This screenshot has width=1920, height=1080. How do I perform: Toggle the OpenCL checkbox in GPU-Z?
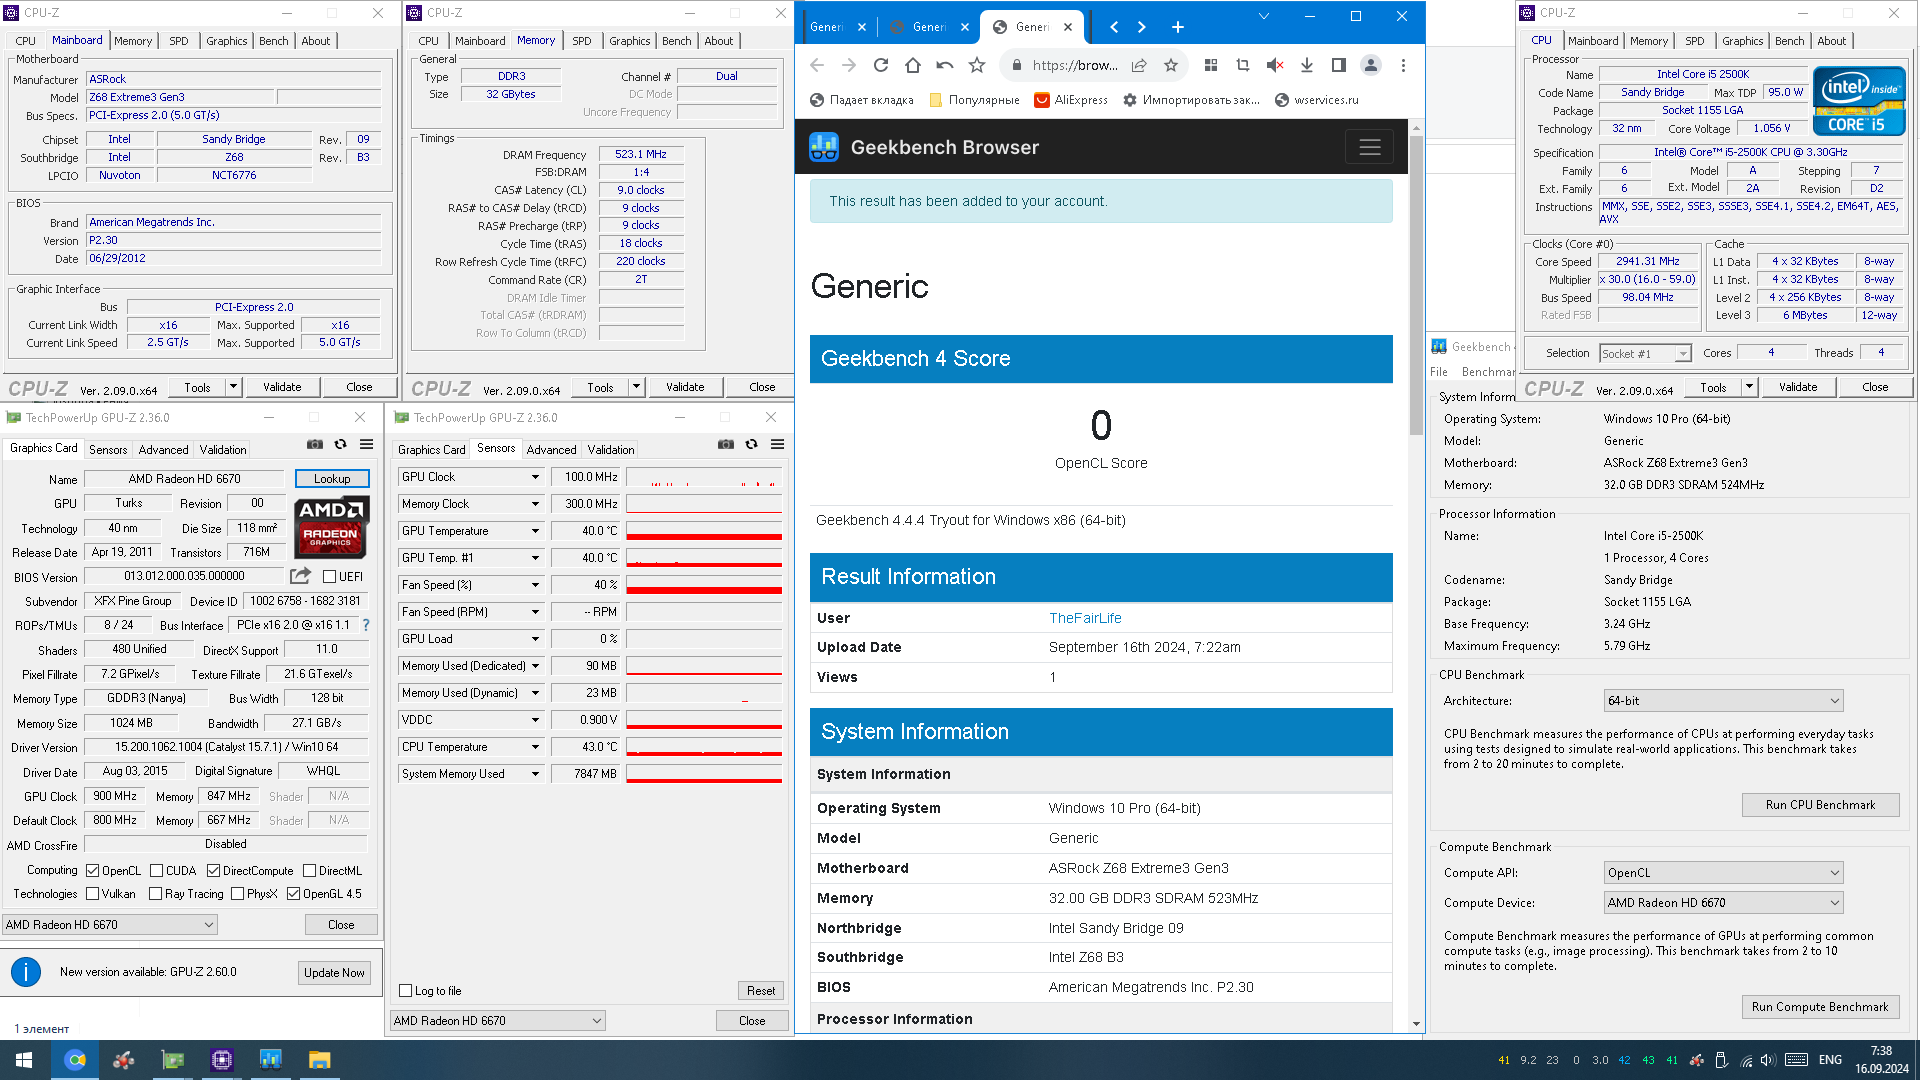point(93,871)
